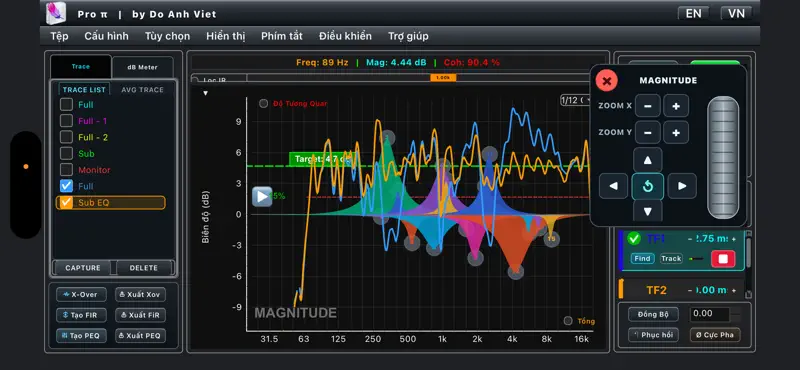Select the EQ node atop the green filter peak

pos(387,138)
